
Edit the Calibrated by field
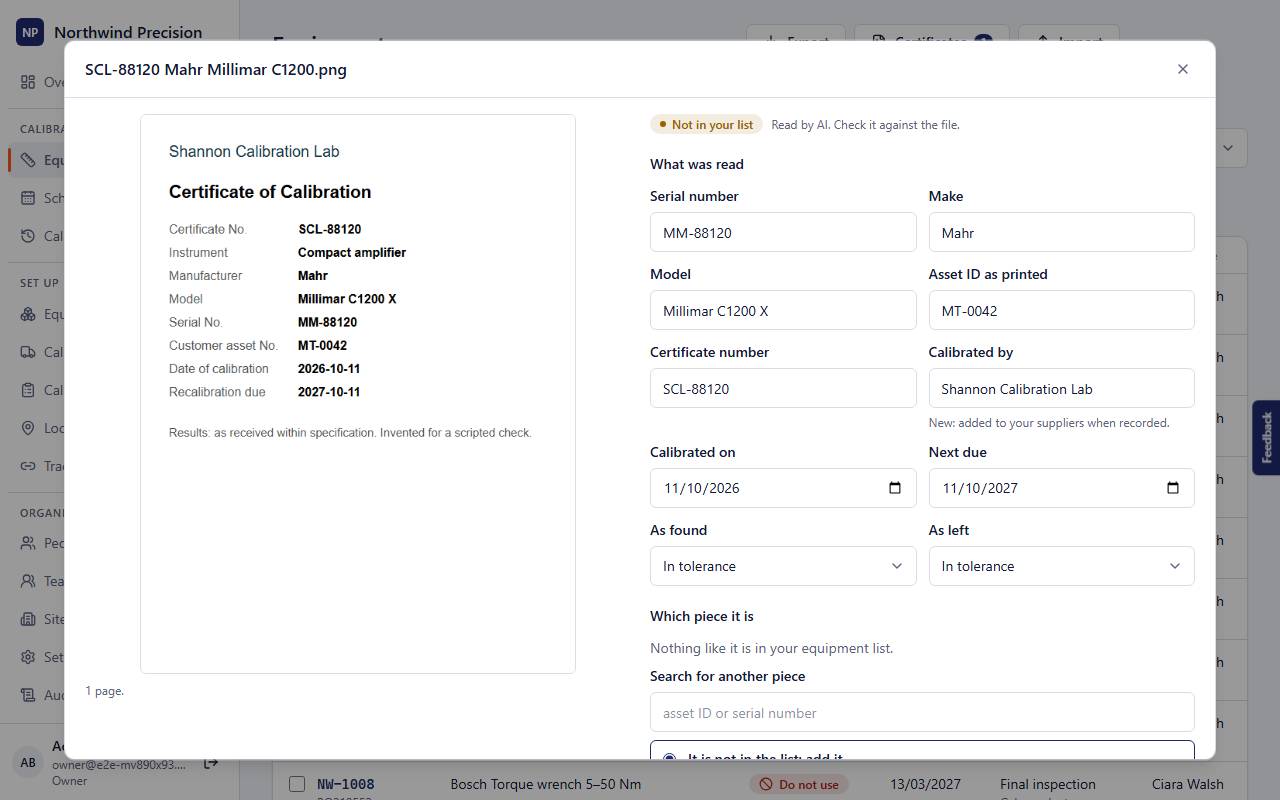[1061, 388]
